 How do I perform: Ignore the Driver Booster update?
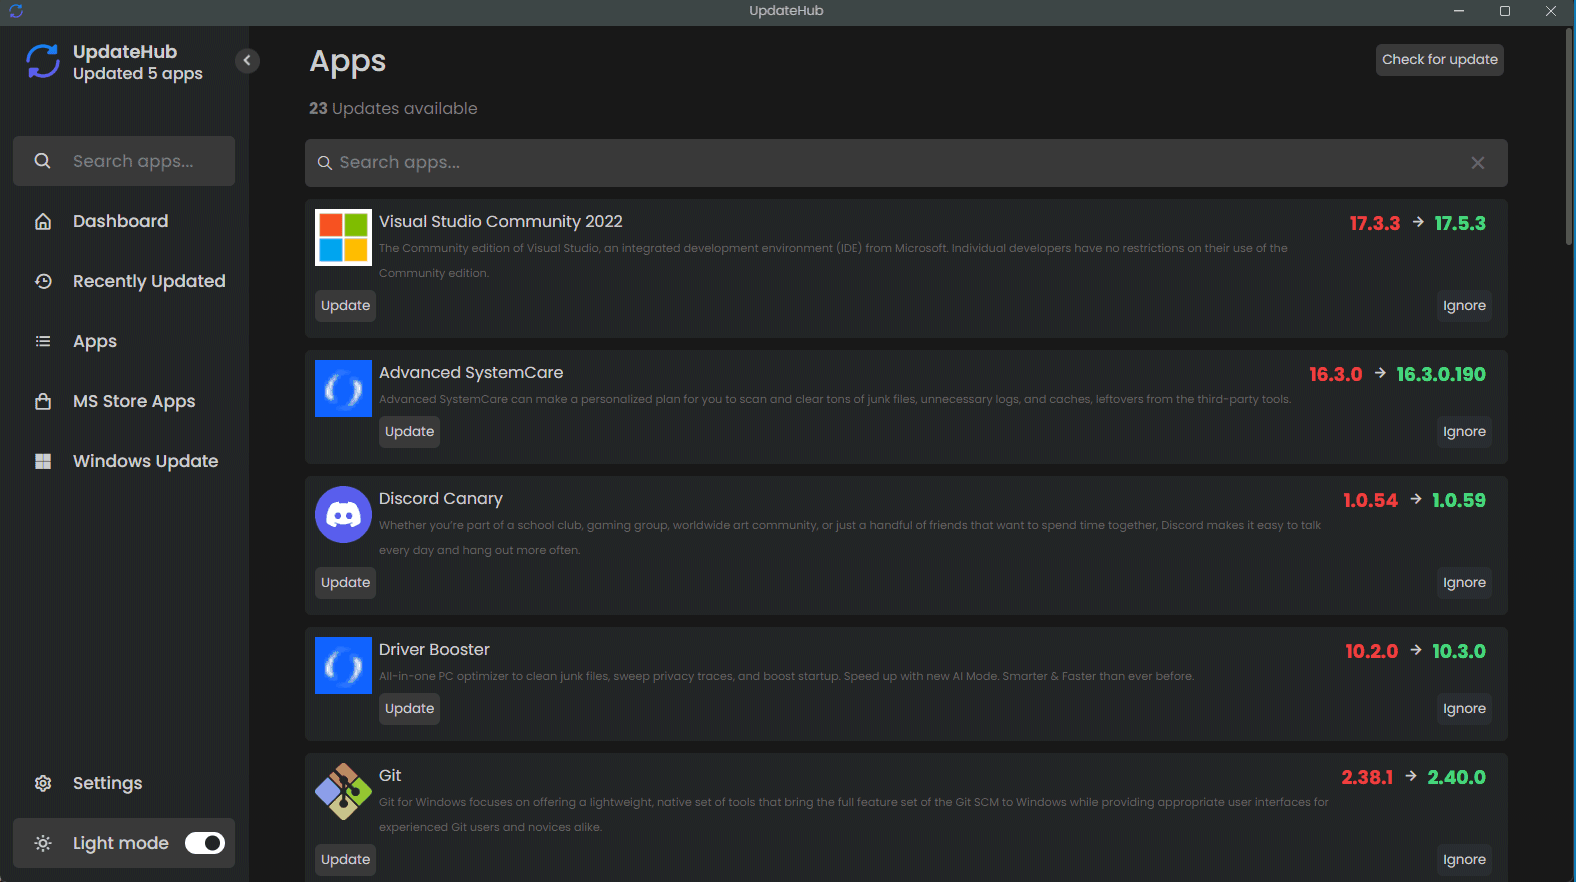[x=1464, y=709]
